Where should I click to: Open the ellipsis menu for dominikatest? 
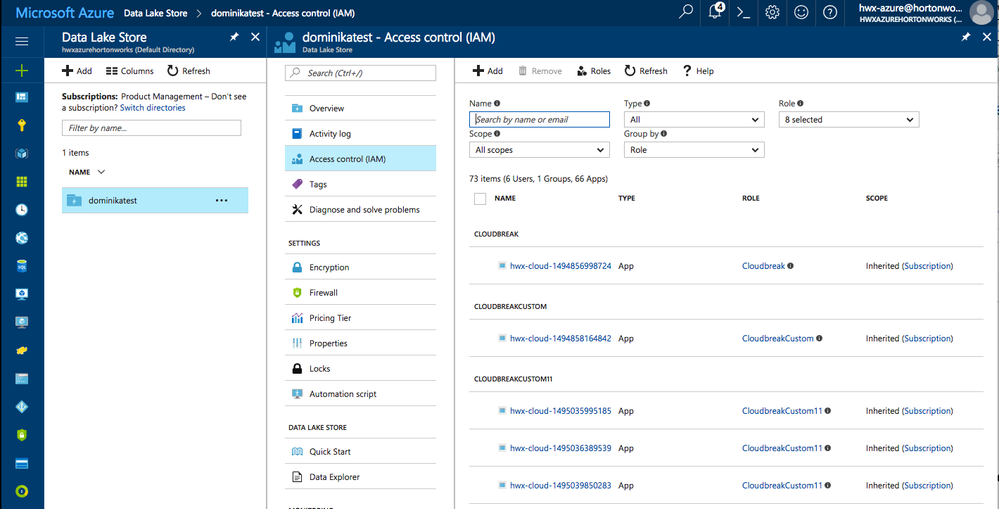(x=221, y=200)
